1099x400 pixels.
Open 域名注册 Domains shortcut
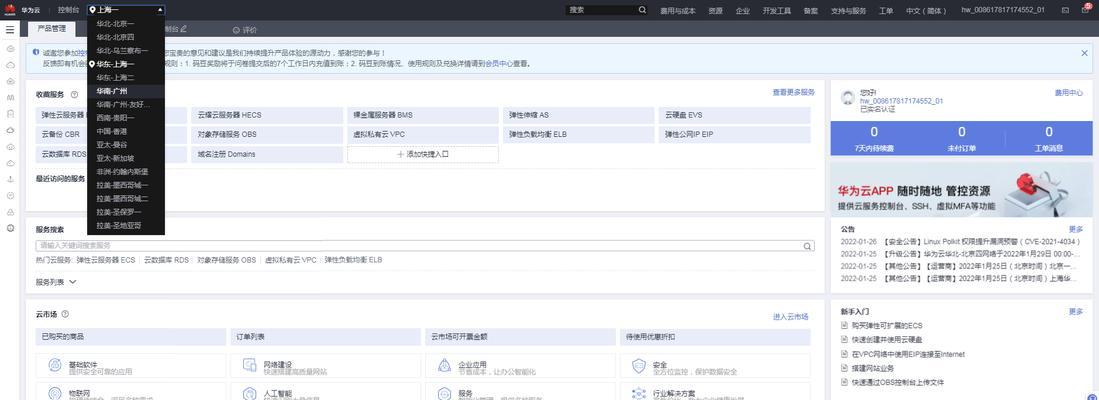(267, 154)
